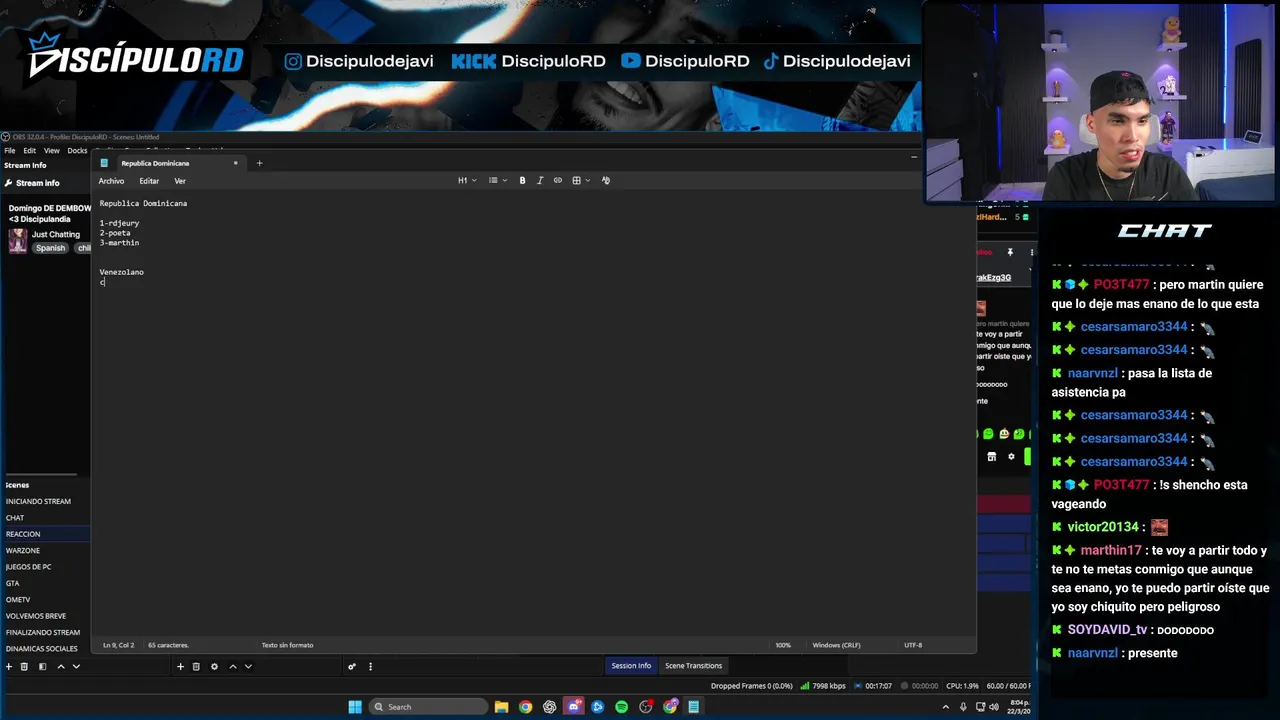Move scene down arrow in Scenes dock
Screen dimensions: 1280x720
point(76,666)
